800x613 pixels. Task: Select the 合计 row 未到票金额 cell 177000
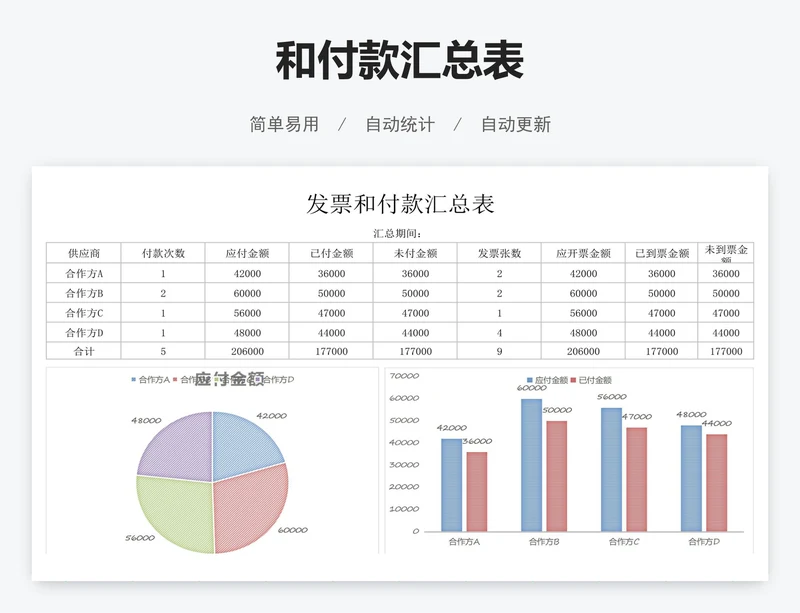726,351
